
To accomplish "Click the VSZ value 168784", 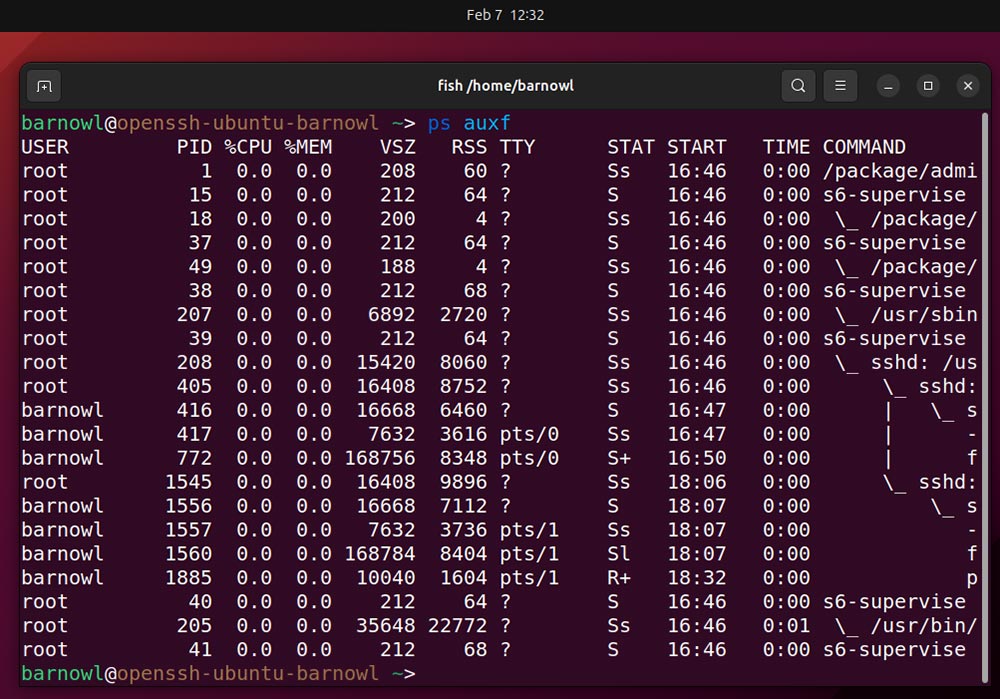I will click(380, 554).
